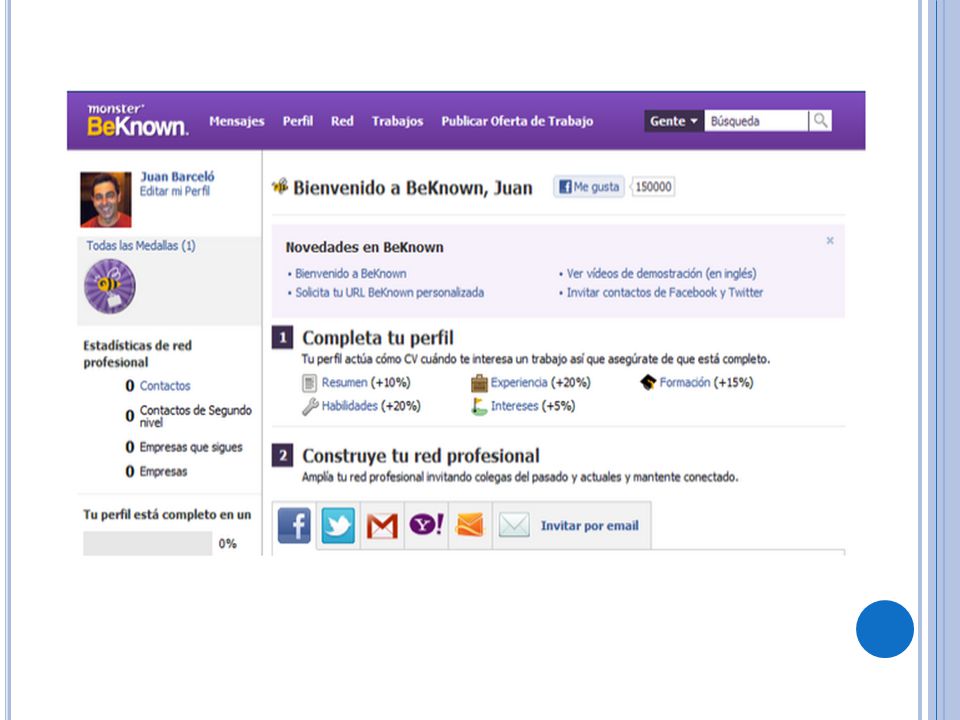Click the Resumen document icon
The image size is (960, 720).
310,383
